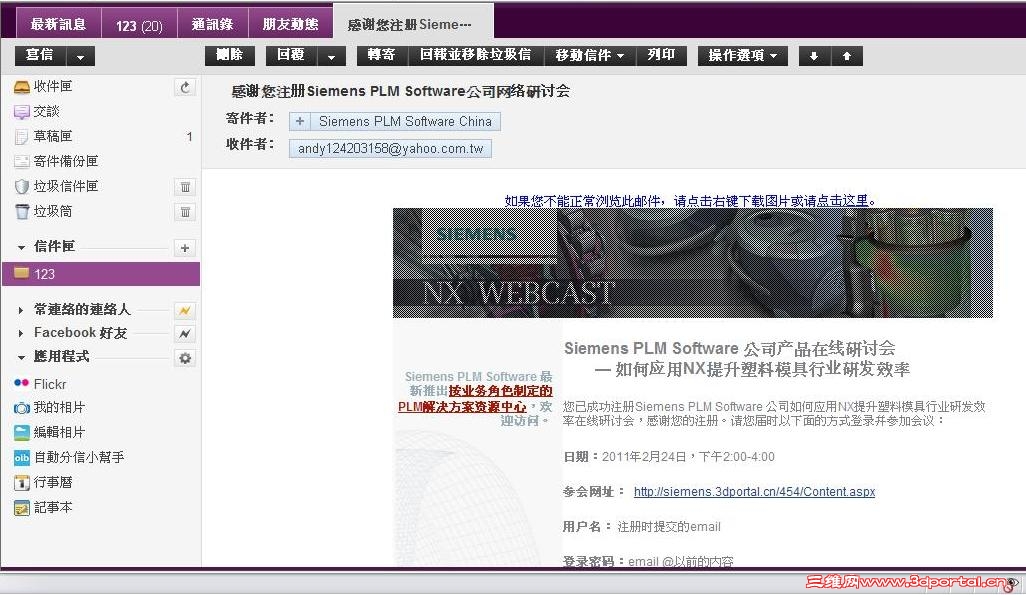Screen dimensions: 1026x595
Task: Open the 收件匣 inbox folder
Action: point(43,86)
